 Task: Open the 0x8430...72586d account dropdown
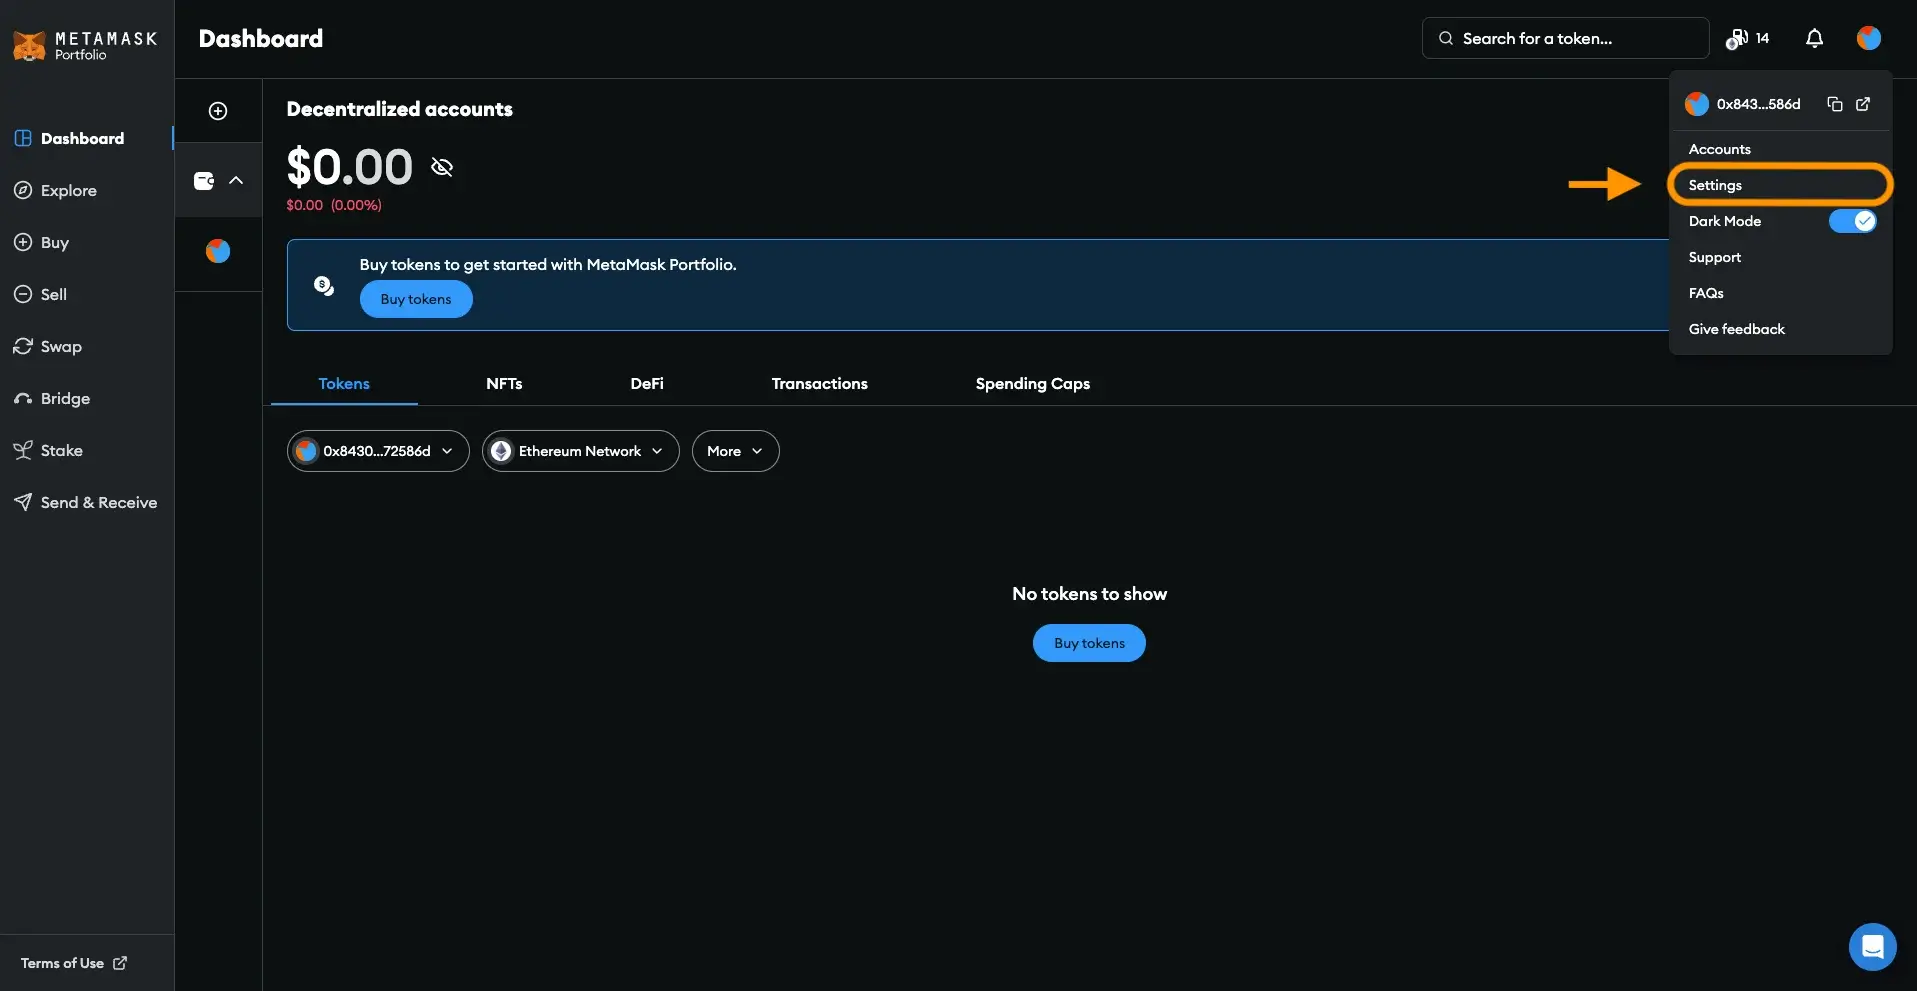click(378, 451)
